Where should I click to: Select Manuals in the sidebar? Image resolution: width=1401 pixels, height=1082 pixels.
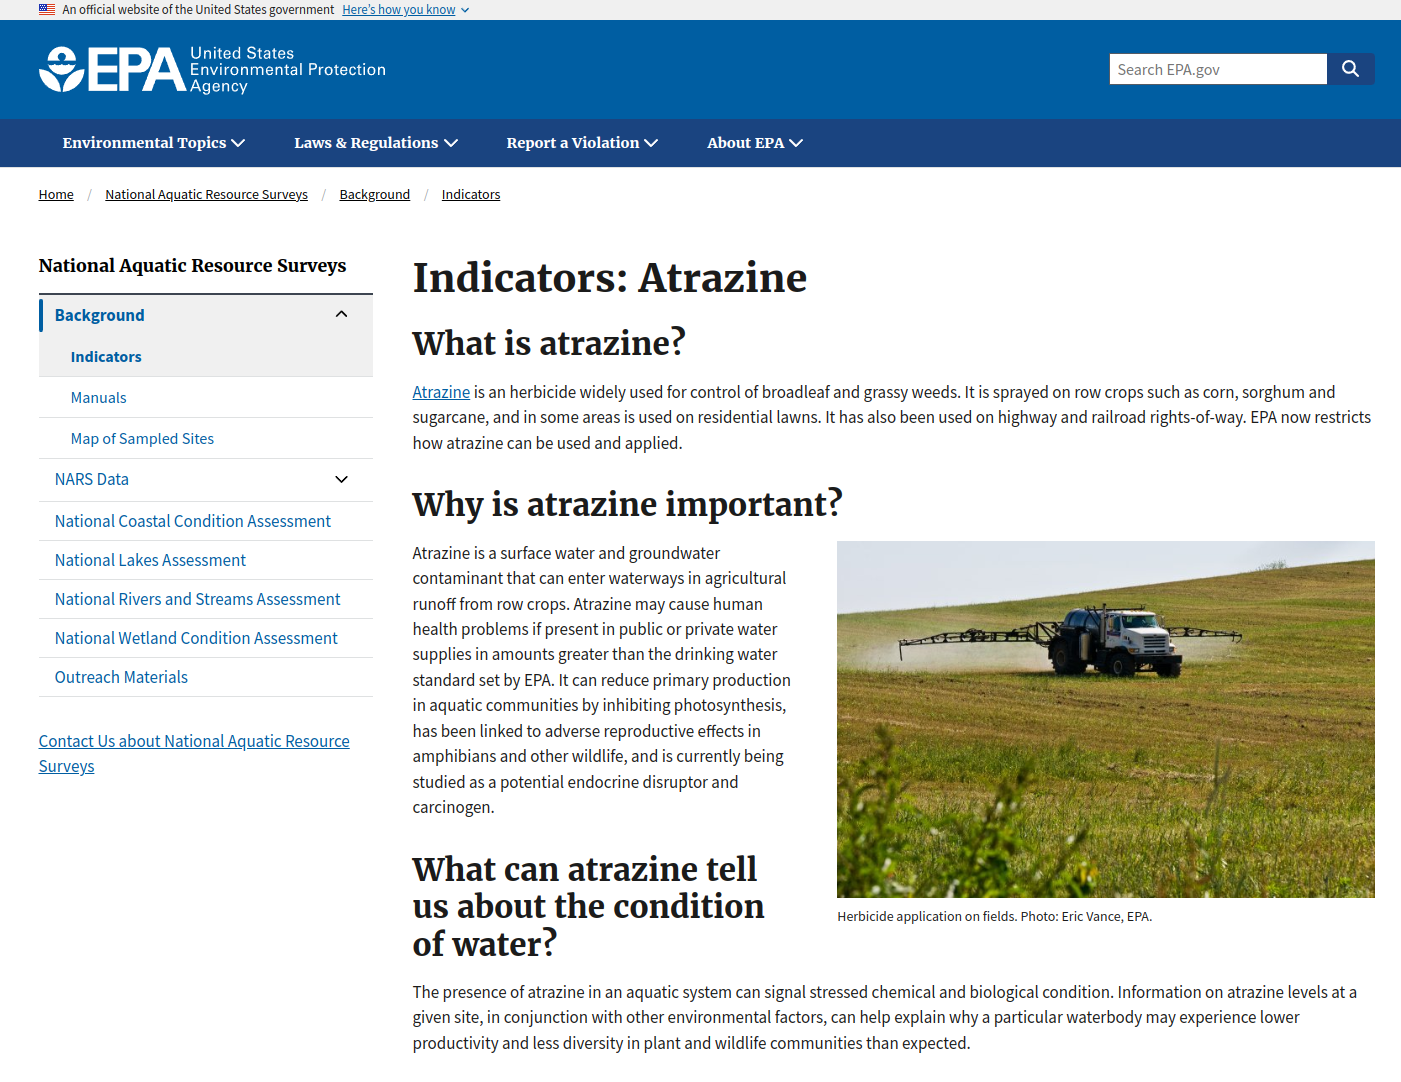[x=98, y=398]
